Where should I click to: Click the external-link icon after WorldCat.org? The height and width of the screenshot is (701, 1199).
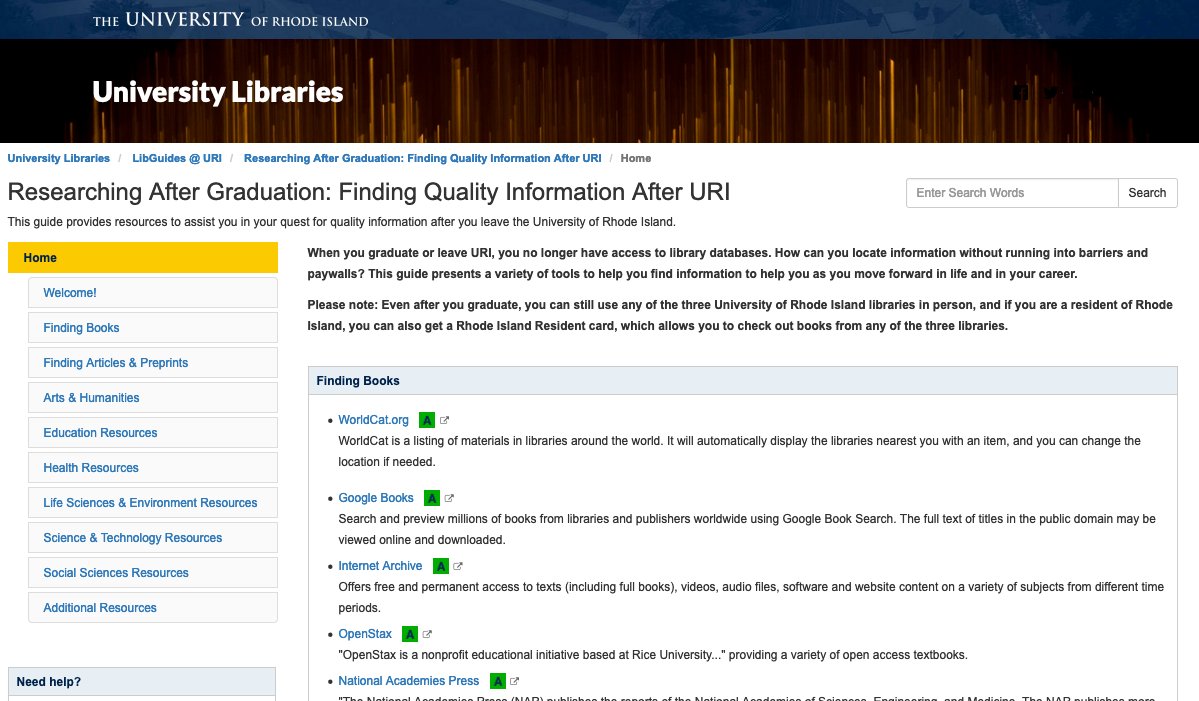[444, 420]
